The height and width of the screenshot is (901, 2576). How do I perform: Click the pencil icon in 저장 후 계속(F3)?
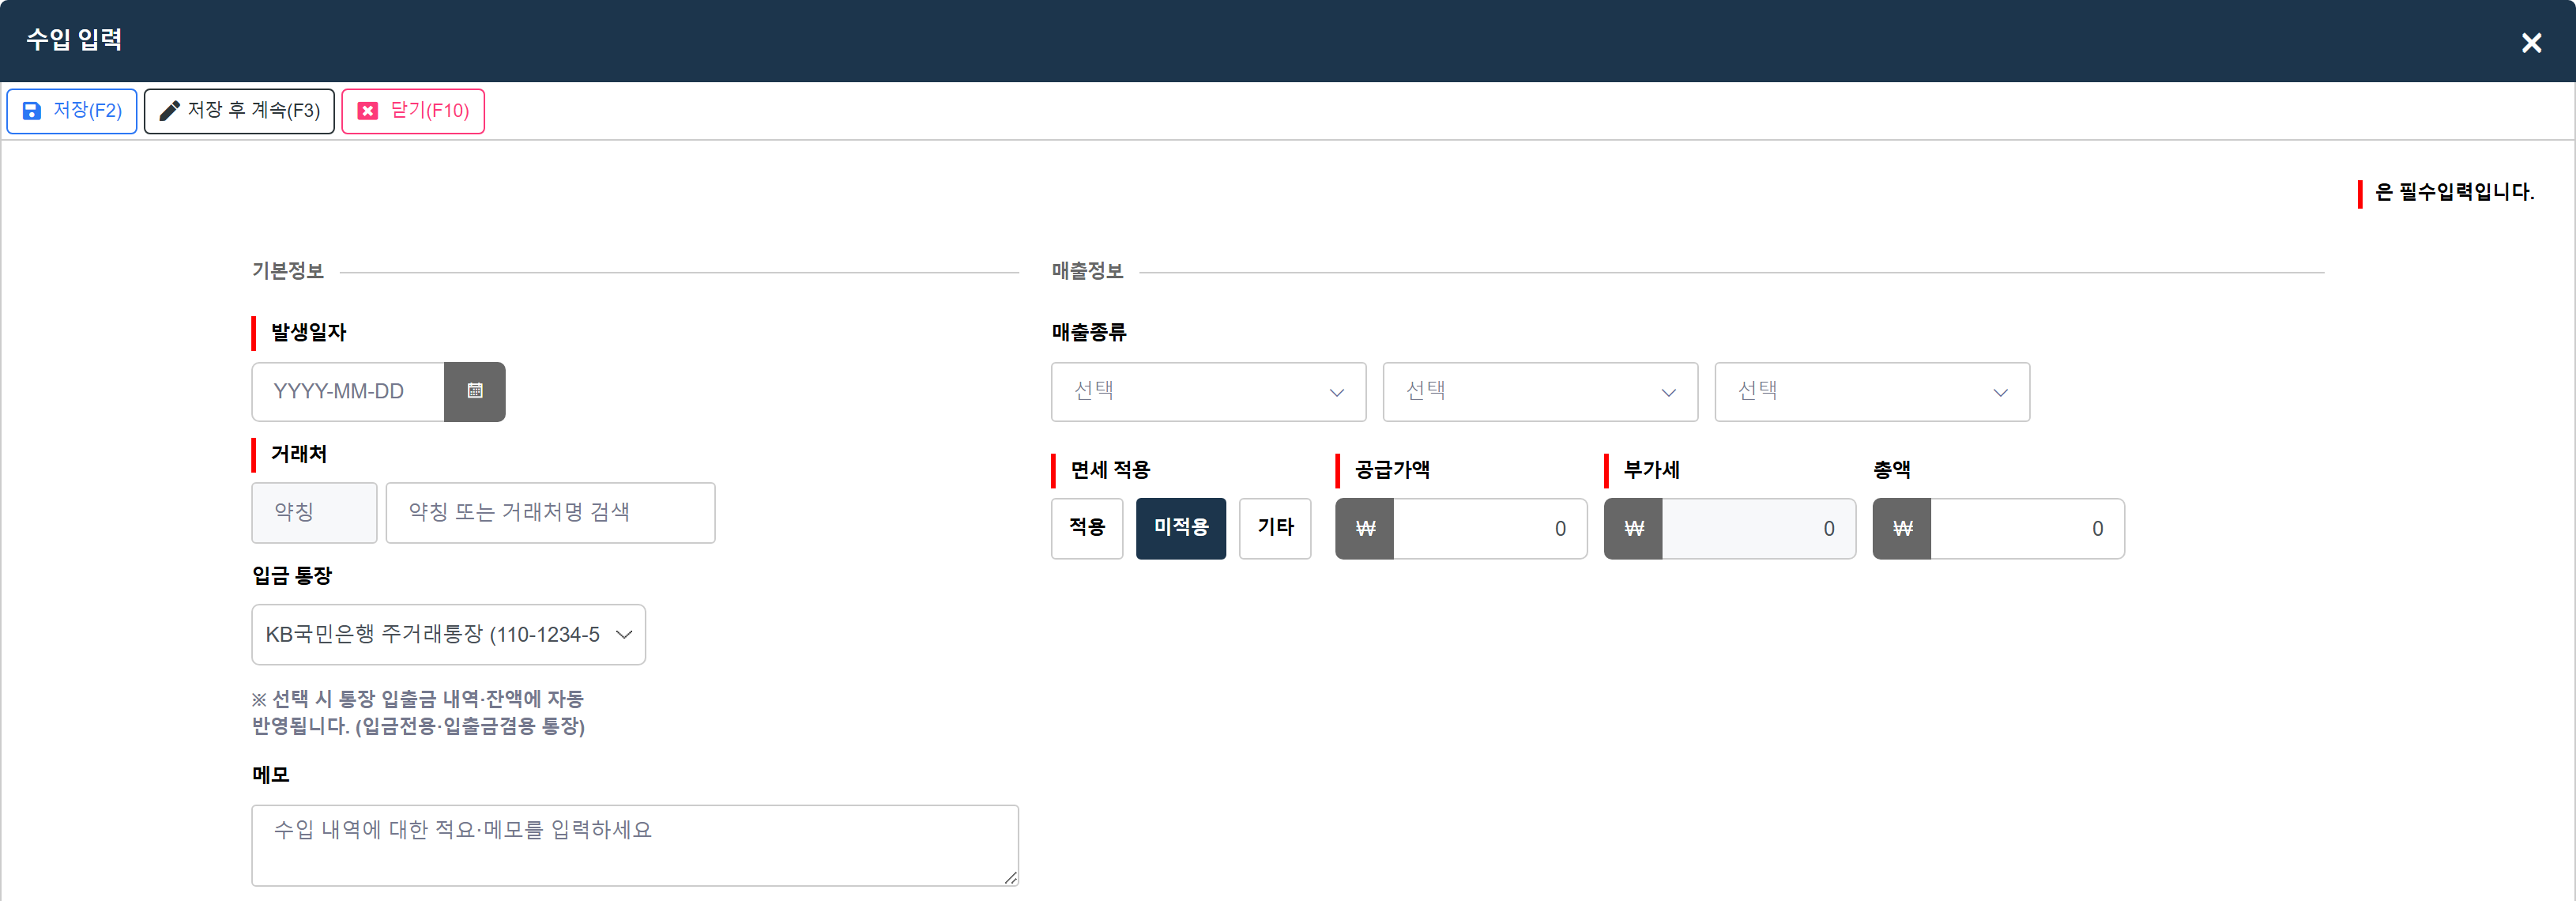point(169,111)
